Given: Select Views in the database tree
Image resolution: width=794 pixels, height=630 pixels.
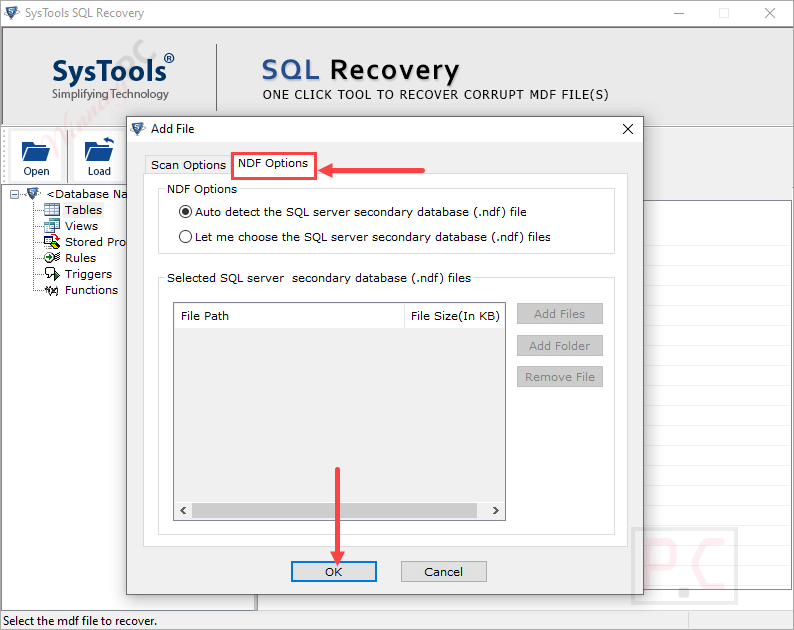Looking at the screenshot, I should pyautogui.click(x=81, y=226).
